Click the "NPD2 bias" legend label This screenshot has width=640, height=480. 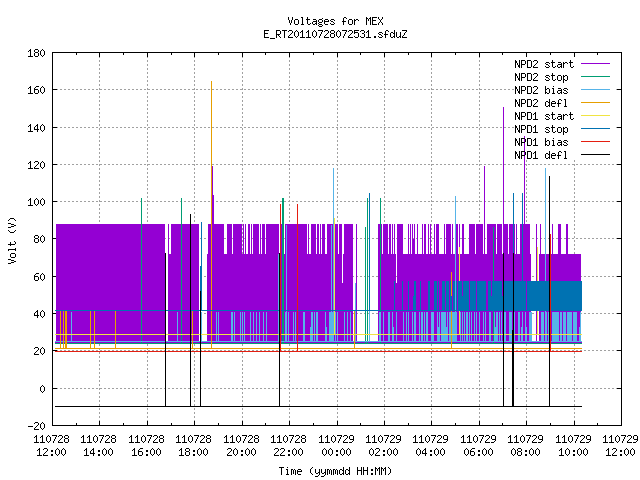pyautogui.click(x=541, y=90)
